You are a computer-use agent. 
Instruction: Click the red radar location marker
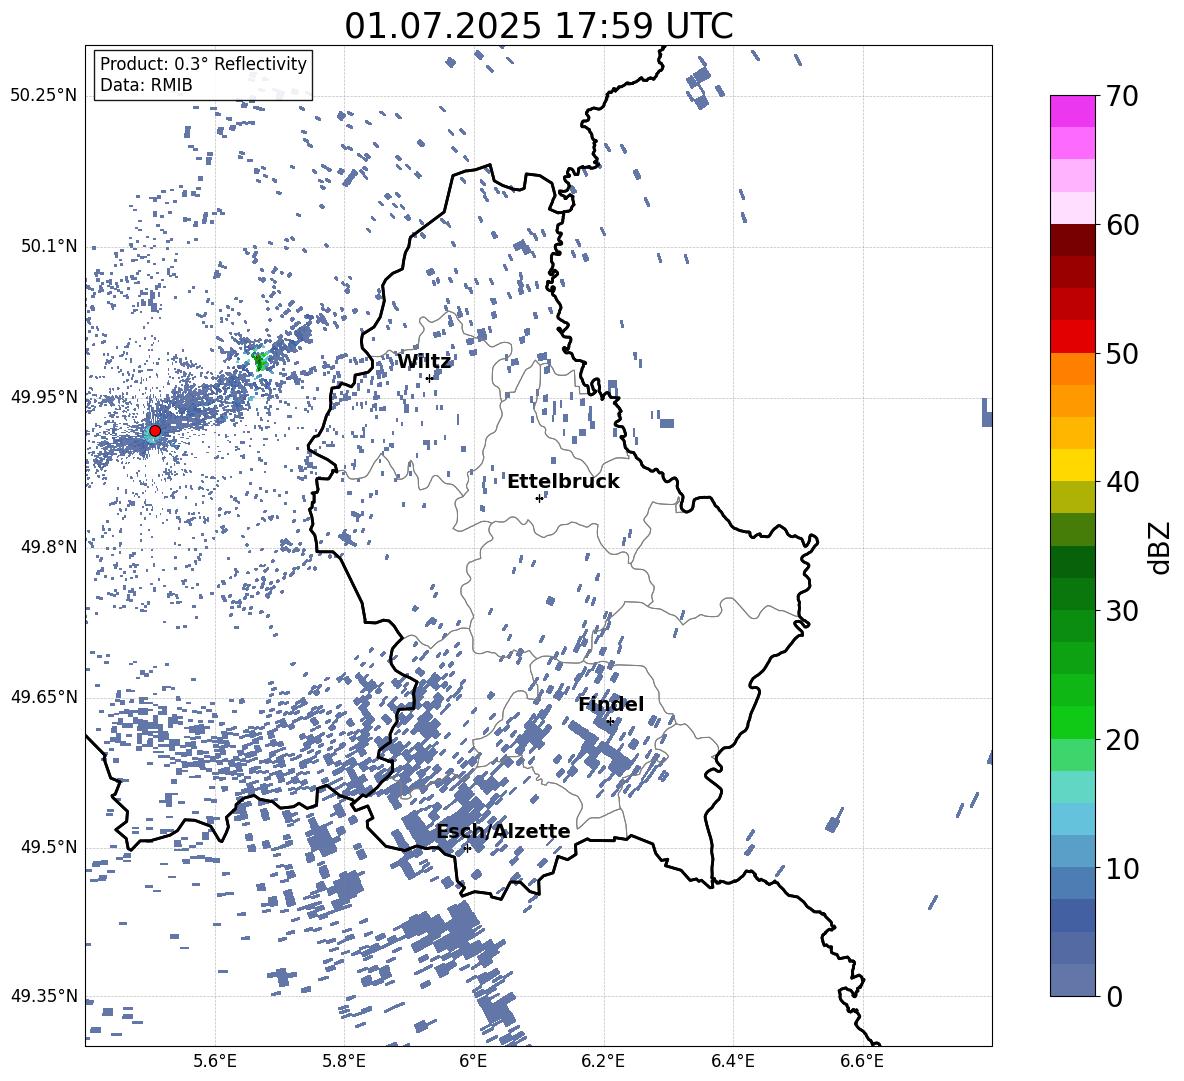point(155,431)
